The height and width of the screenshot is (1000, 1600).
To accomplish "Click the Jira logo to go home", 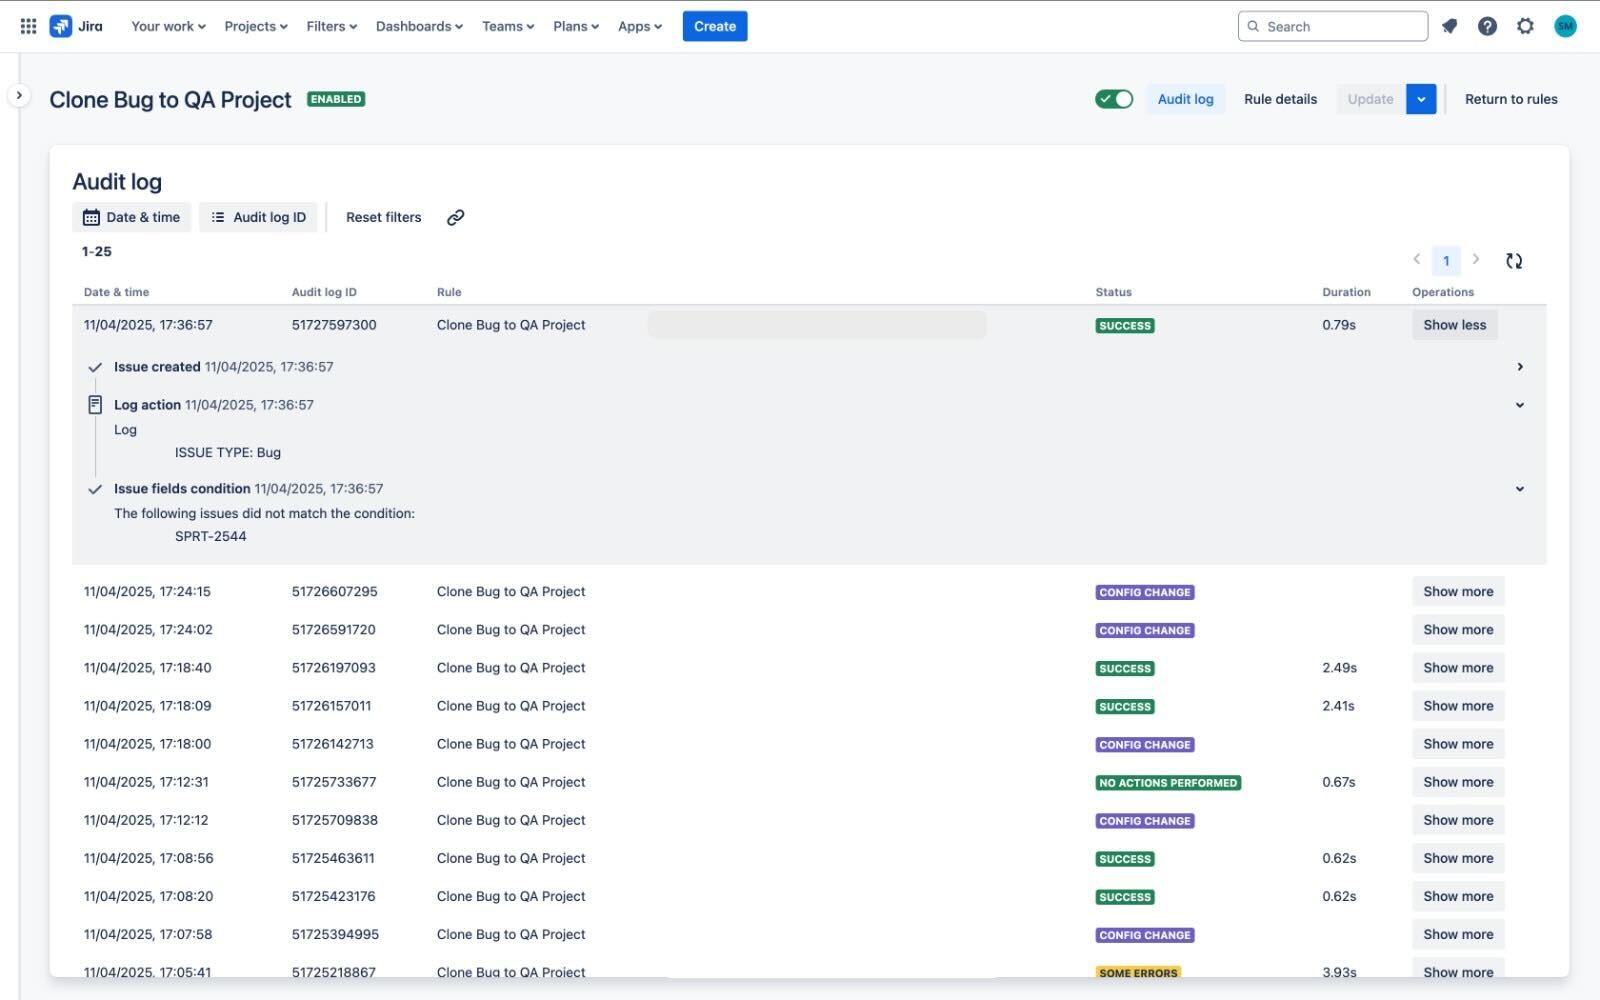I will (75, 26).
